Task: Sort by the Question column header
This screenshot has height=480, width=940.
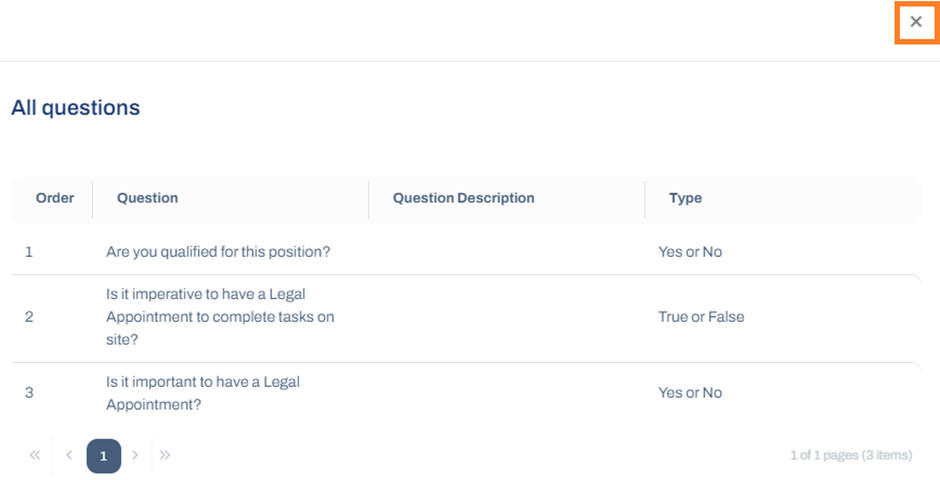Action: tap(147, 198)
